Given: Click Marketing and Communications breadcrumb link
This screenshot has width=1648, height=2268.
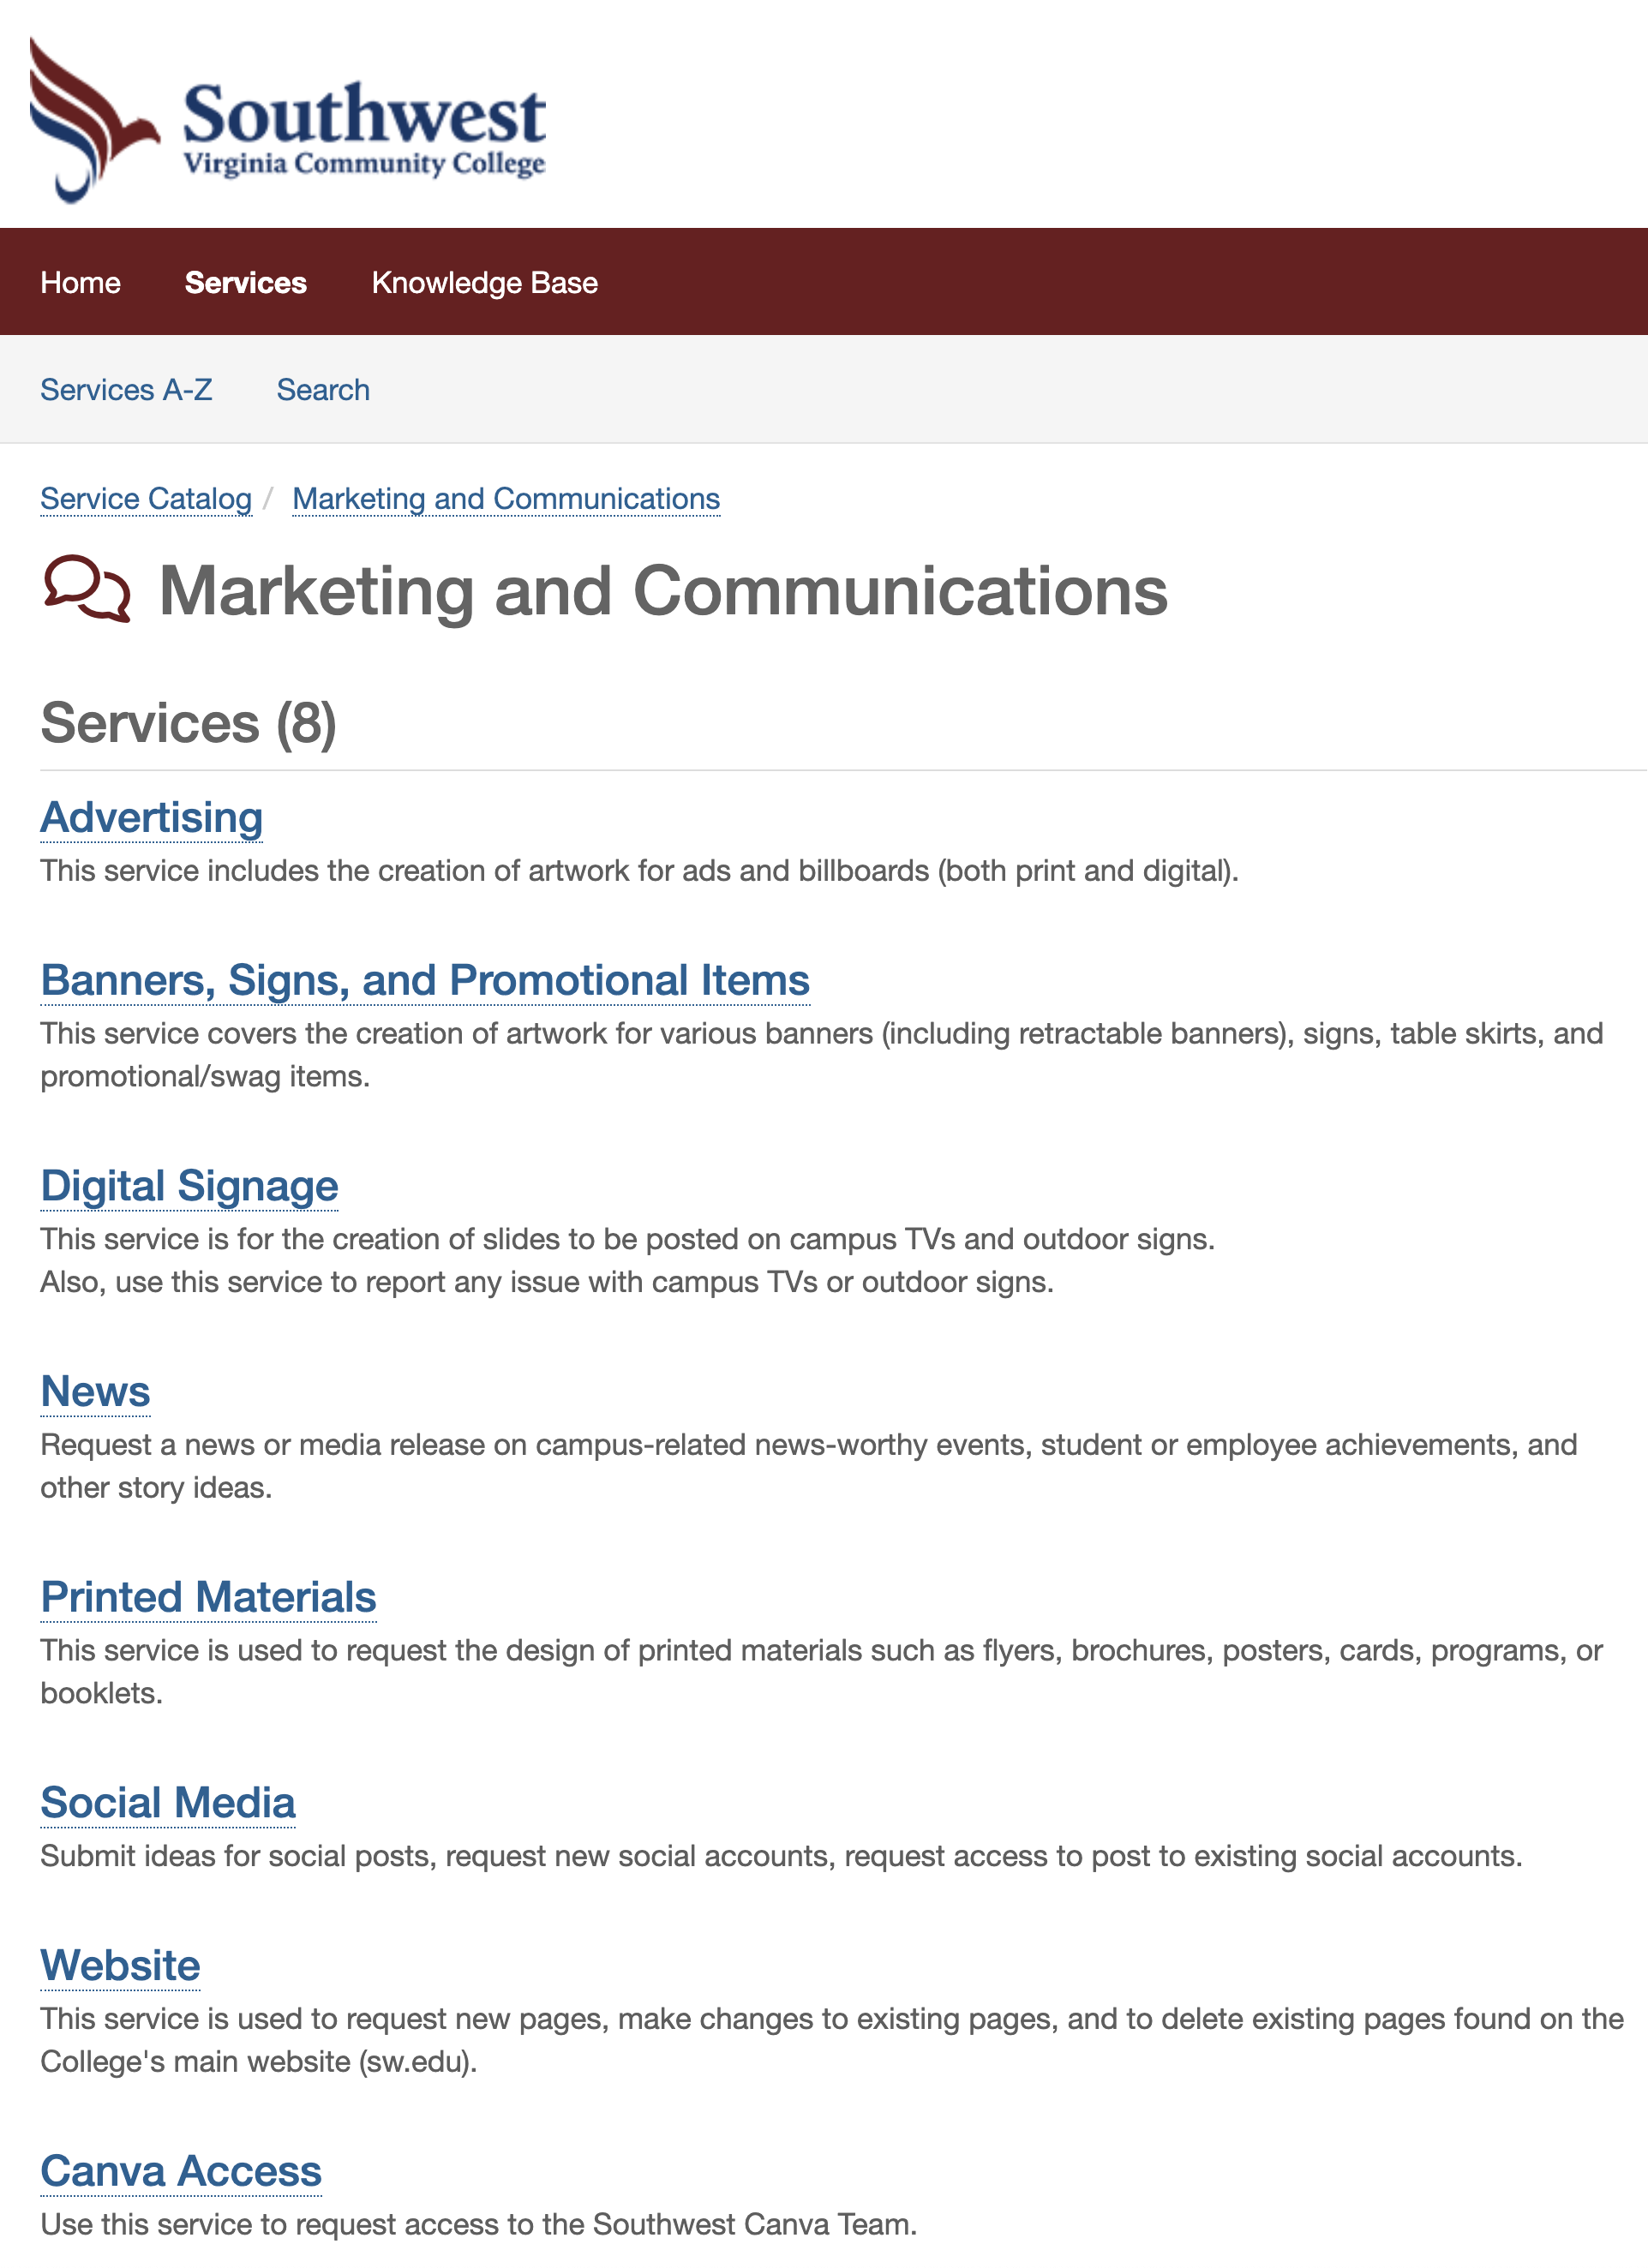Looking at the screenshot, I should pyautogui.click(x=506, y=499).
